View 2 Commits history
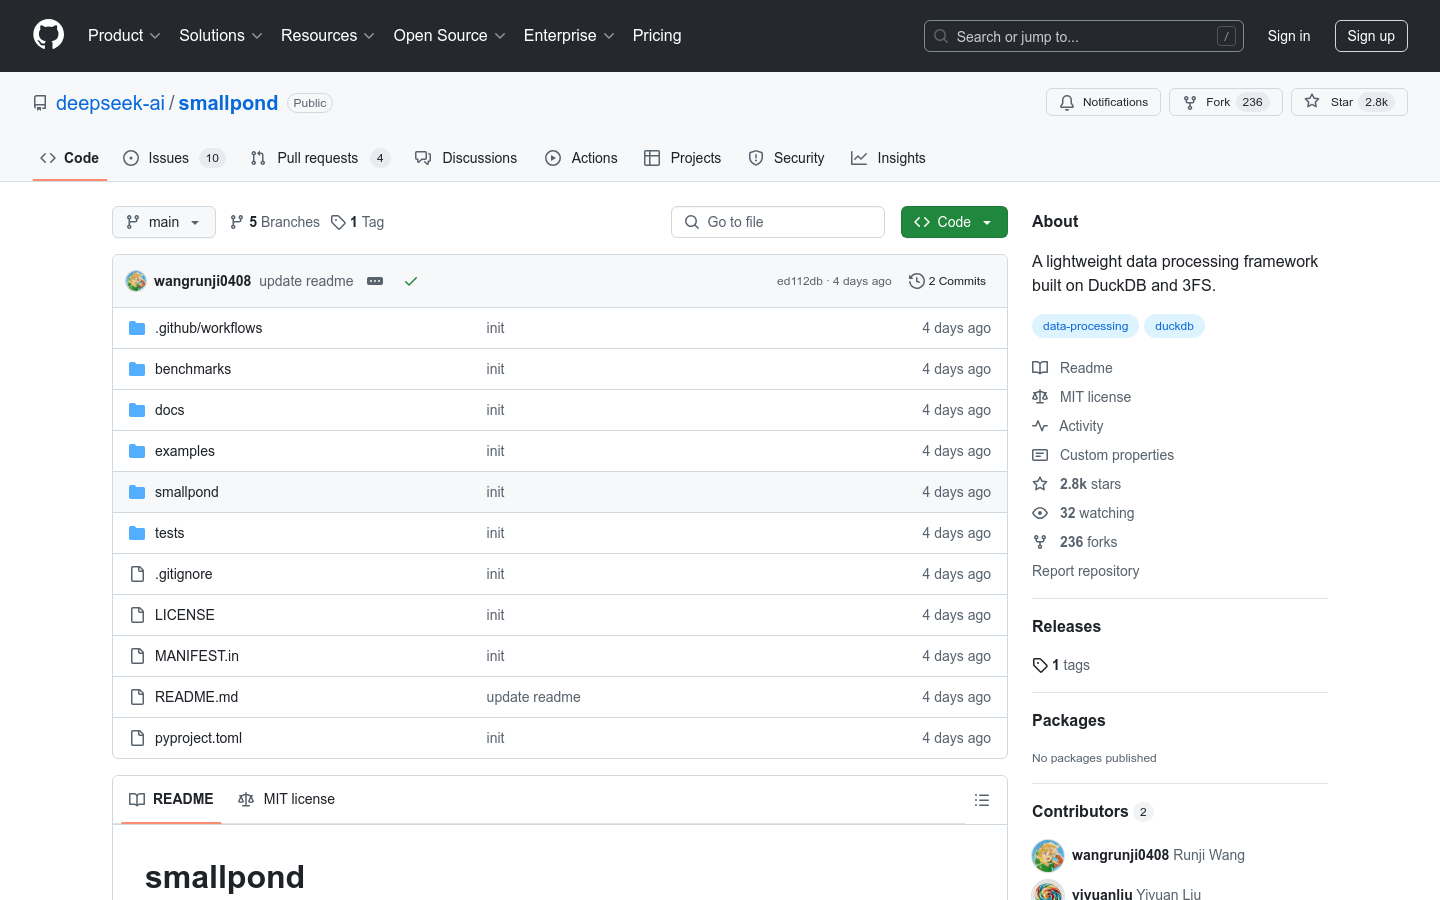The width and height of the screenshot is (1440, 900). 947,281
